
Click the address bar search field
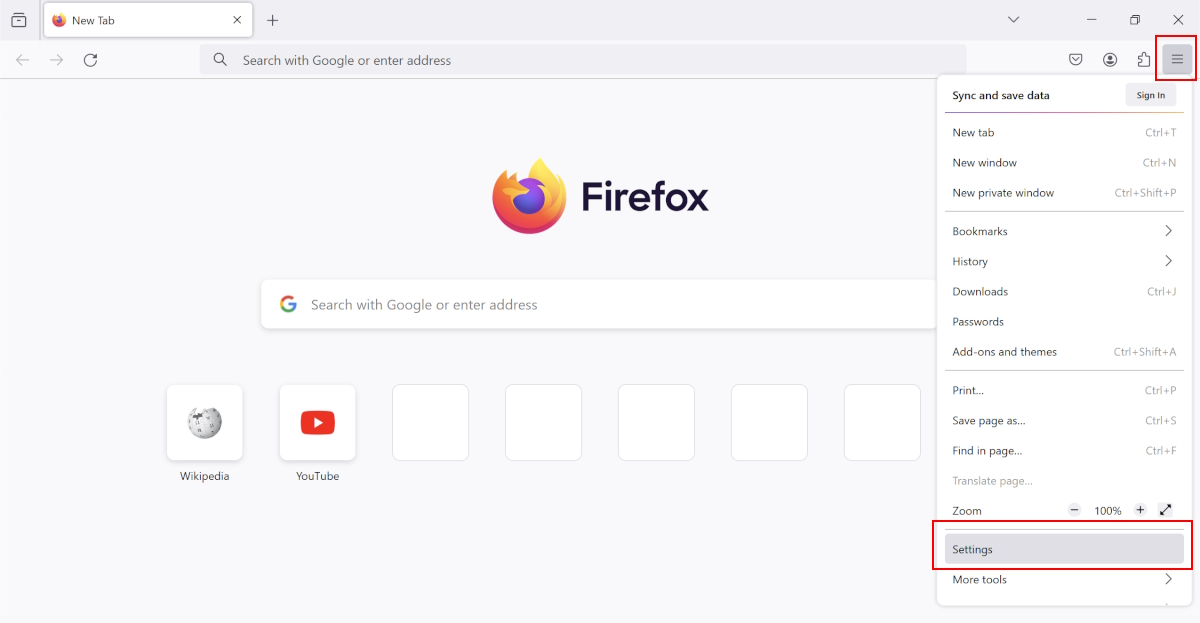click(583, 60)
